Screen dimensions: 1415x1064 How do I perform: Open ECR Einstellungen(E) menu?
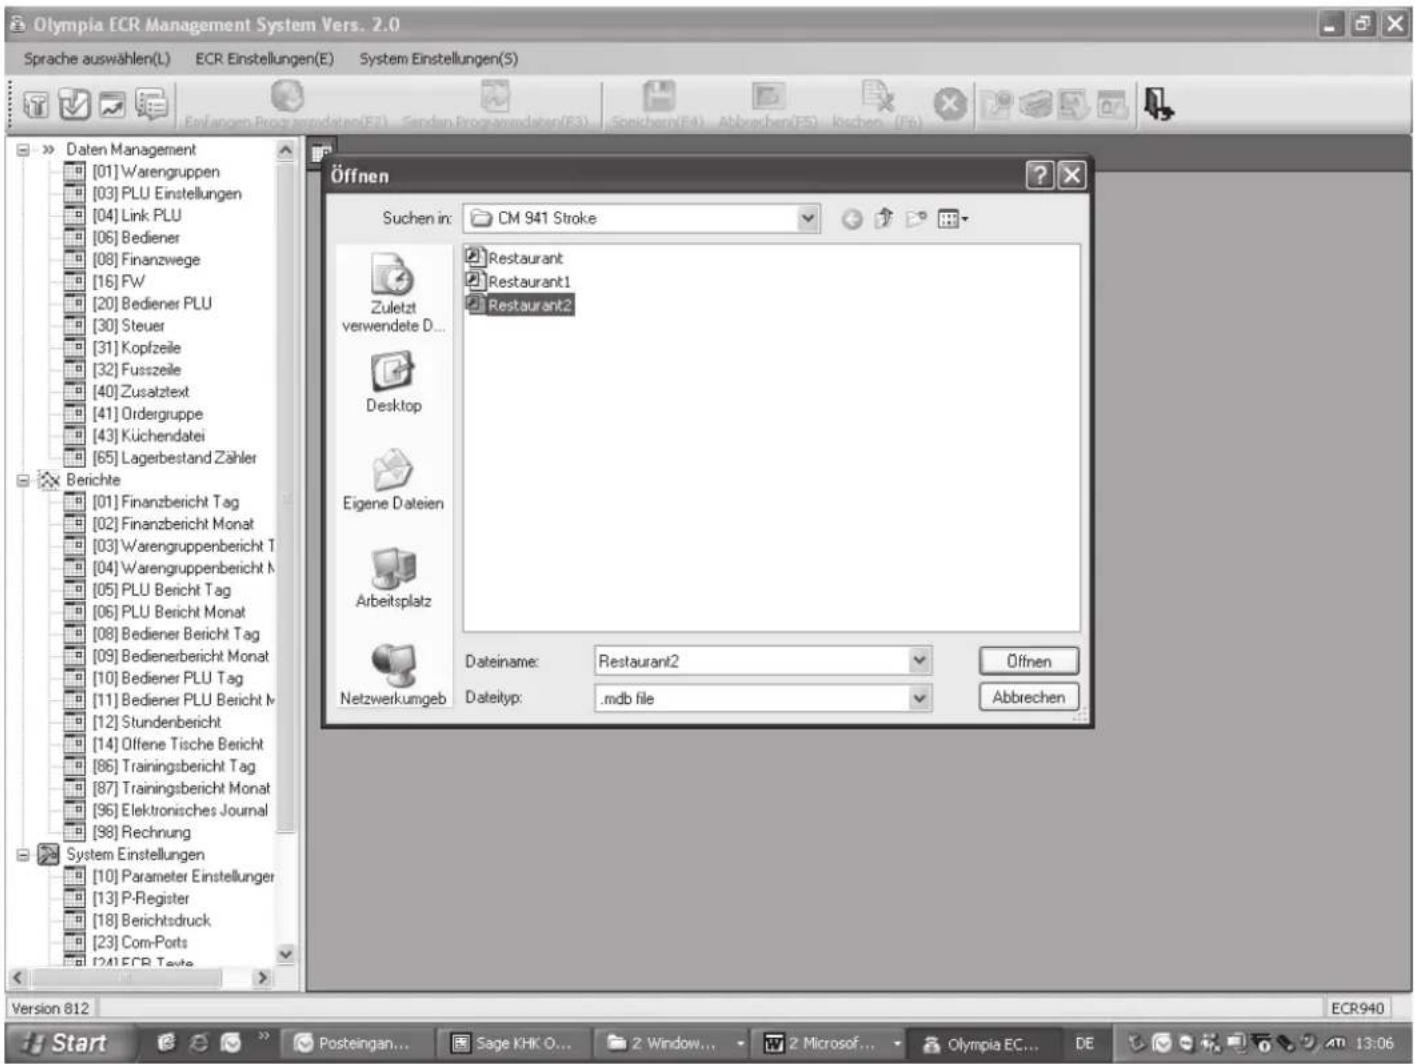coord(265,59)
